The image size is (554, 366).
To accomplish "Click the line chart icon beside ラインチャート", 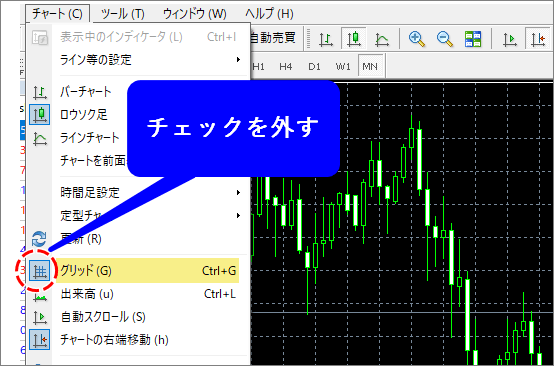I will pos(40,138).
